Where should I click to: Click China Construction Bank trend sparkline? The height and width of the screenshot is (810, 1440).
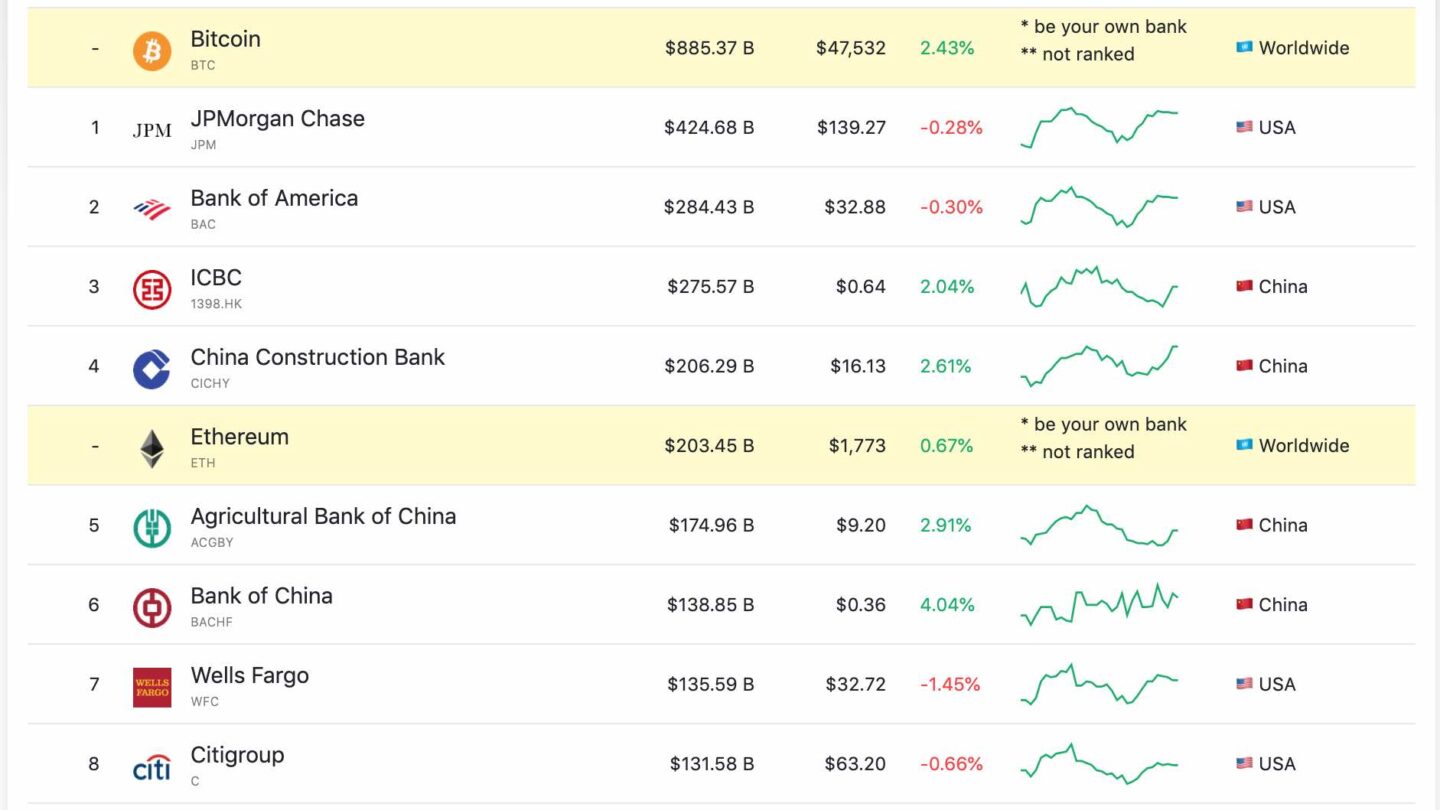pos(1099,365)
